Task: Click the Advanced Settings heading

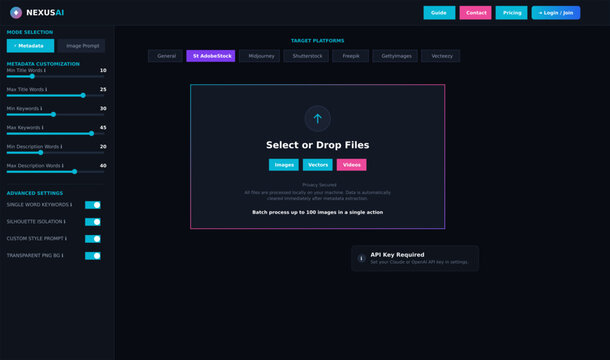Action: pos(35,193)
